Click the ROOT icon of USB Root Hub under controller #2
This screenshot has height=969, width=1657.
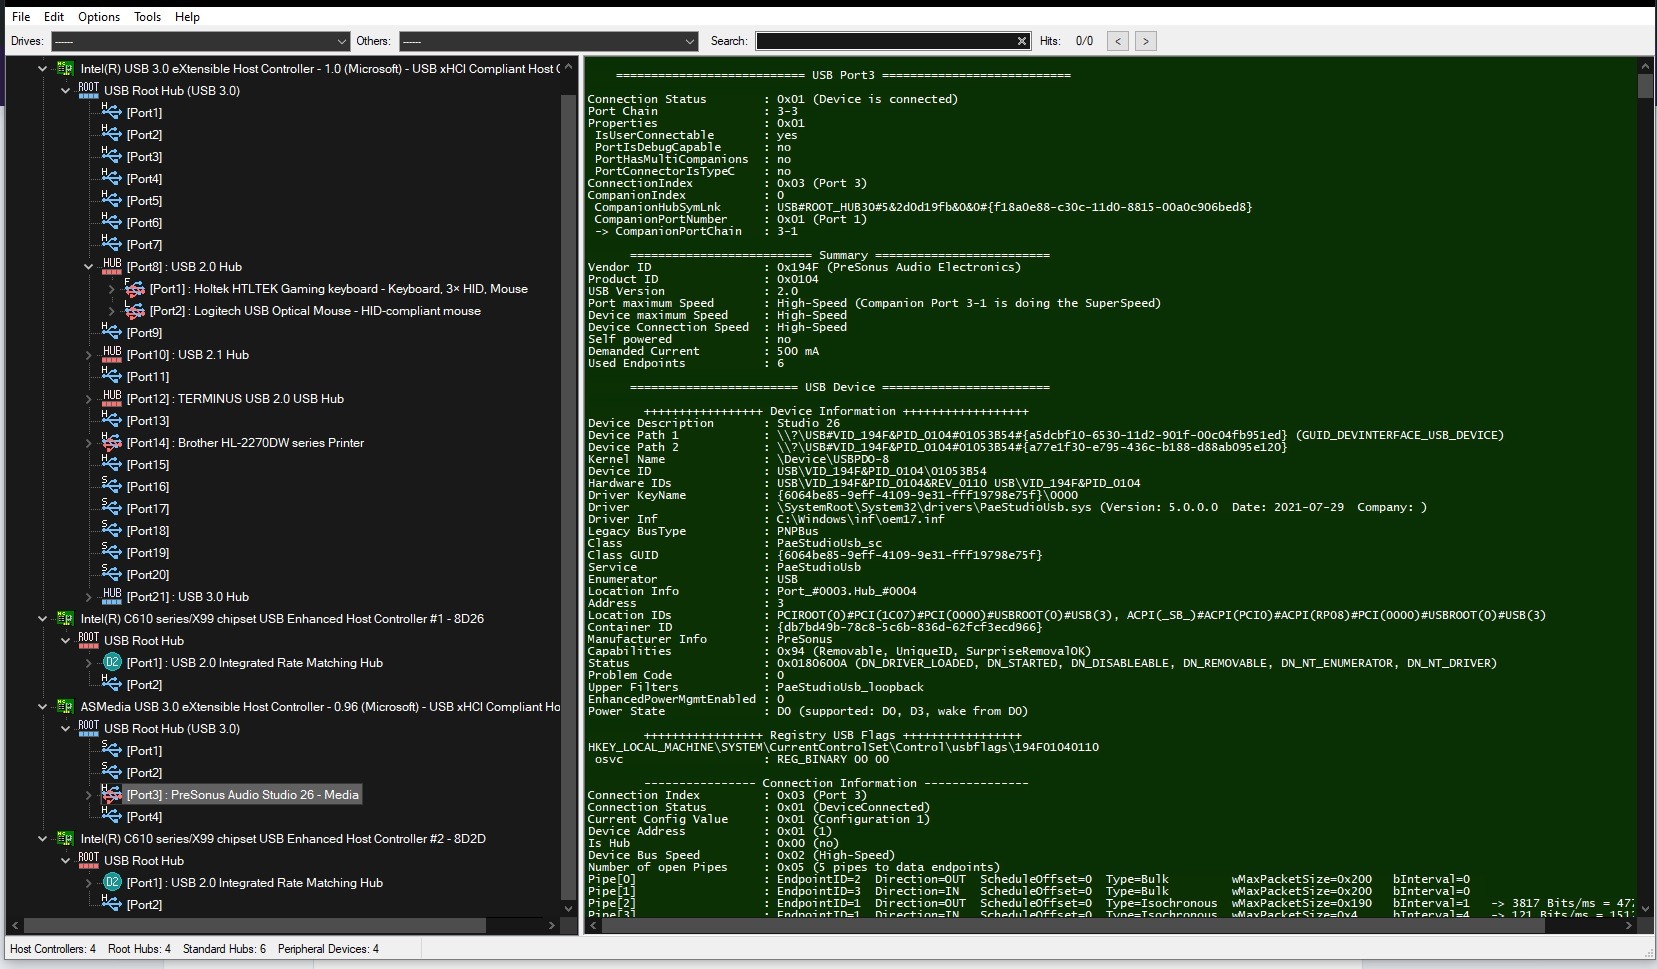pos(88,860)
